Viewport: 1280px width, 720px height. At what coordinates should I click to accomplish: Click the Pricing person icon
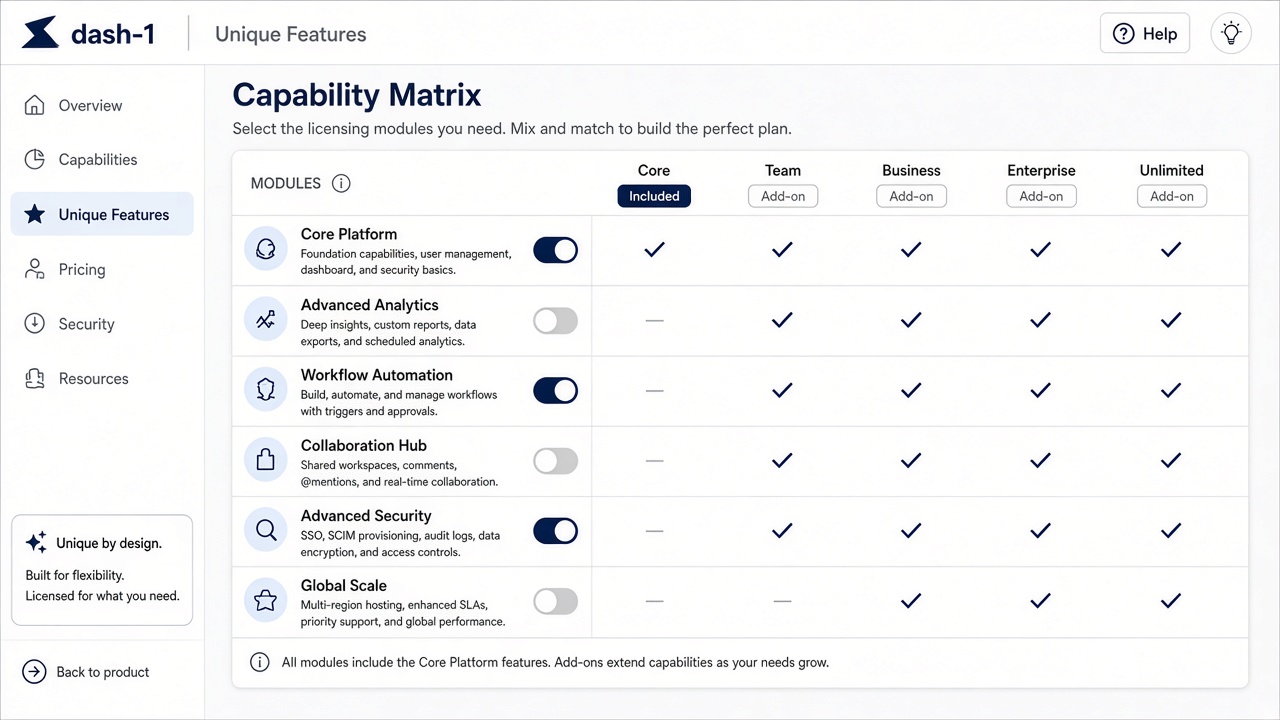tap(34, 269)
